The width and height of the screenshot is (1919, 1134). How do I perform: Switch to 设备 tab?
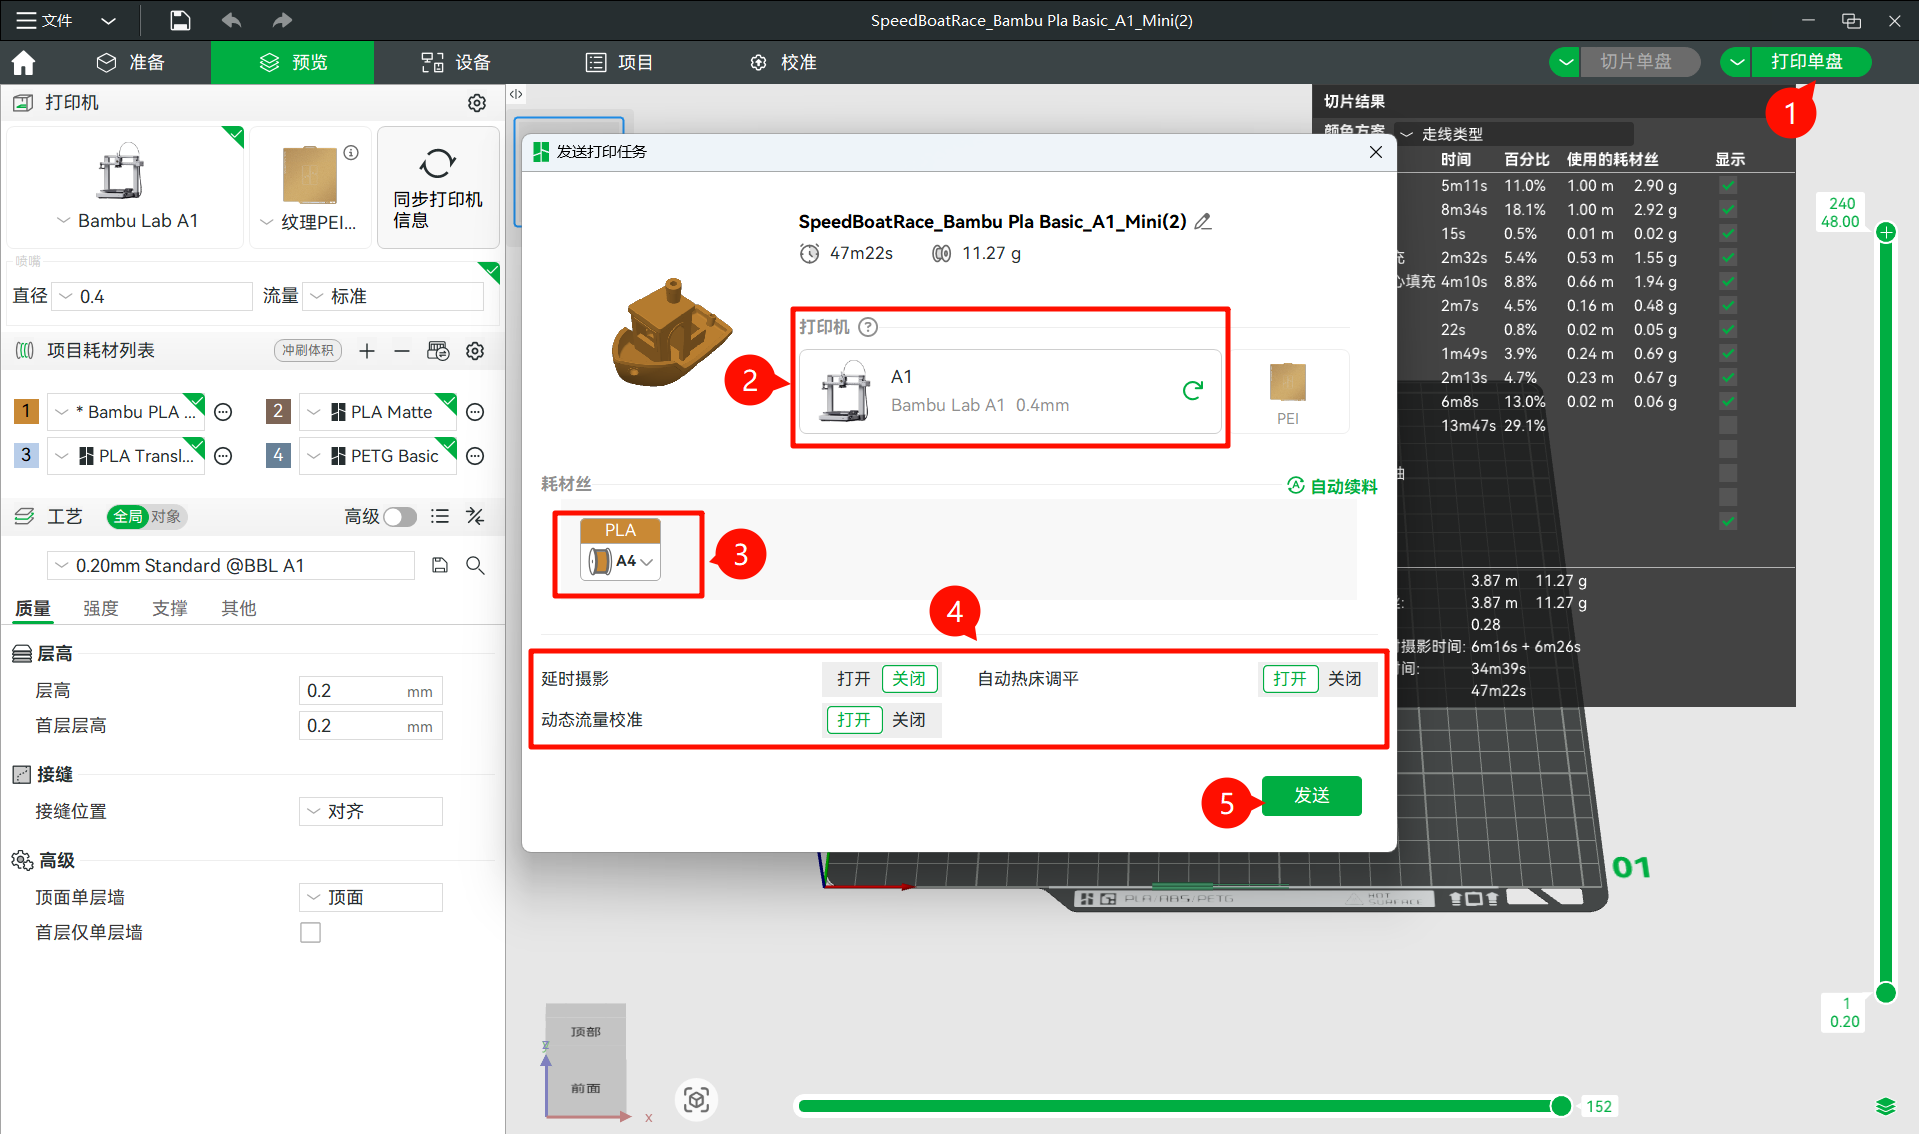pos(456,62)
